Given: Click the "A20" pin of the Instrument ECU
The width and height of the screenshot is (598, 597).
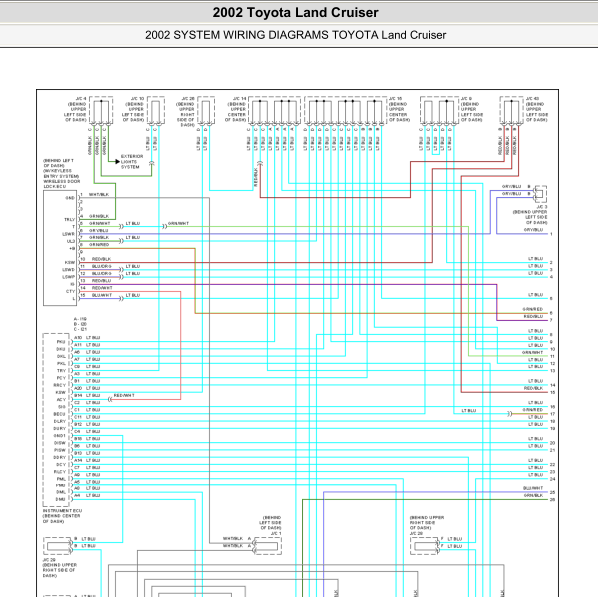Looking at the screenshot, I should coord(78,388).
